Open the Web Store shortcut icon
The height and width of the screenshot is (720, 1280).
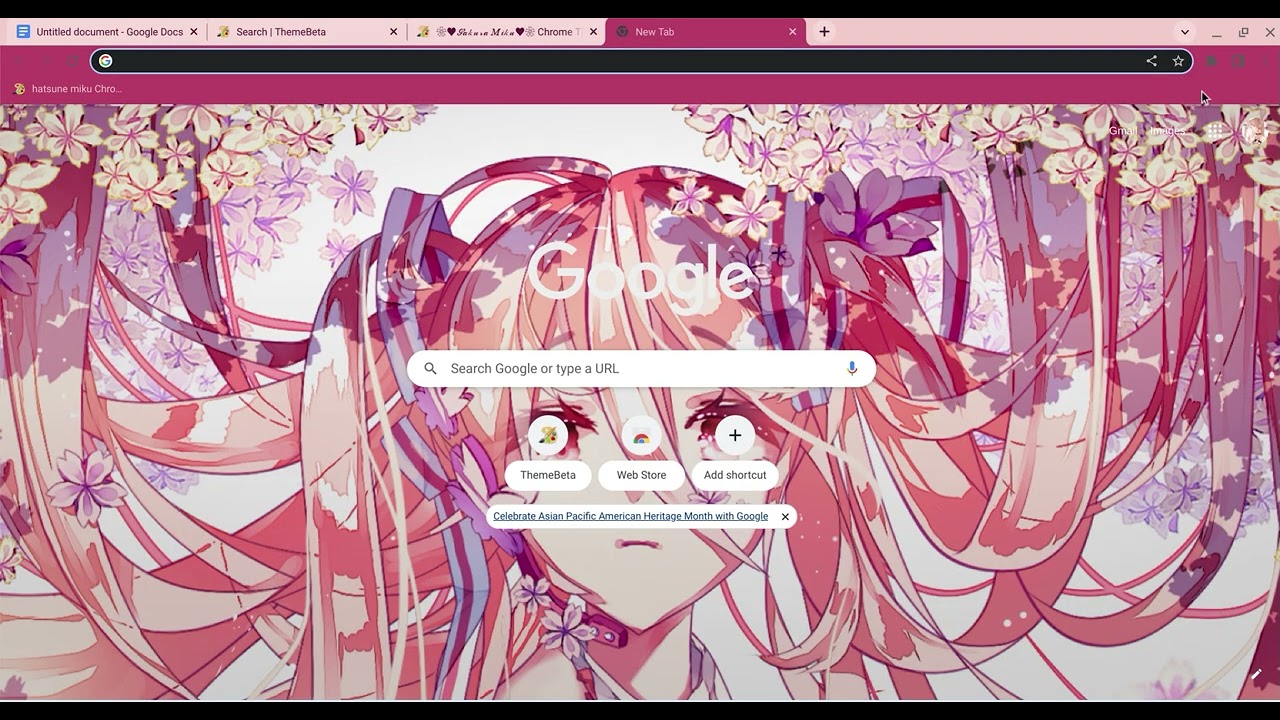click(641, 435)
